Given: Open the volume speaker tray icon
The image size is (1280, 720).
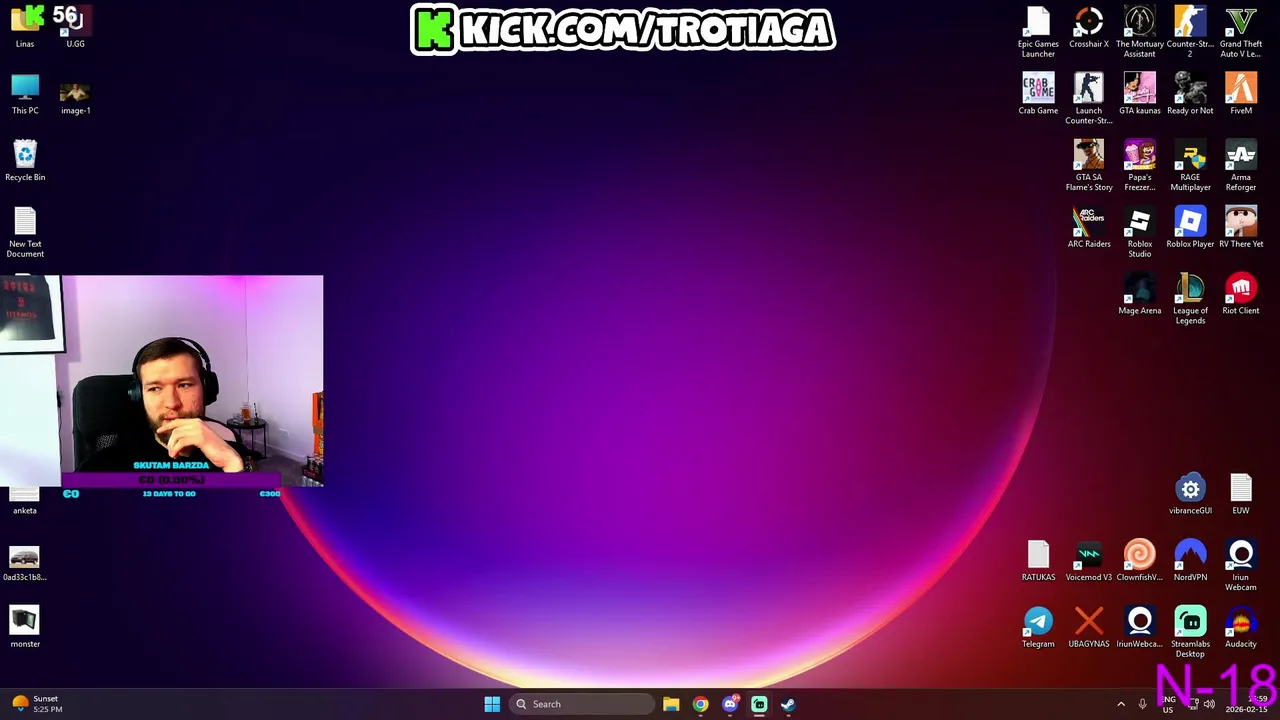Looking at the screenshot, I should coord(1209,704).
